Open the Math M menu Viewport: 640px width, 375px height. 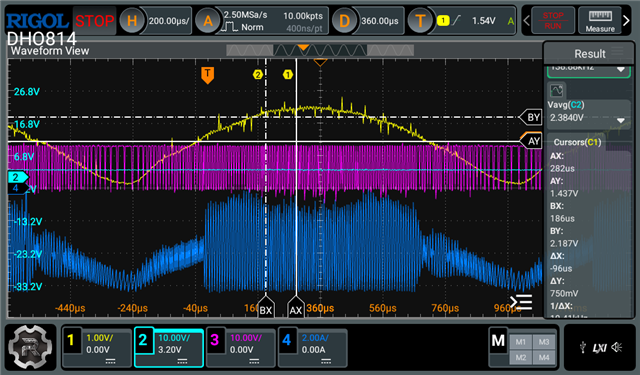[x=498, y=340]
